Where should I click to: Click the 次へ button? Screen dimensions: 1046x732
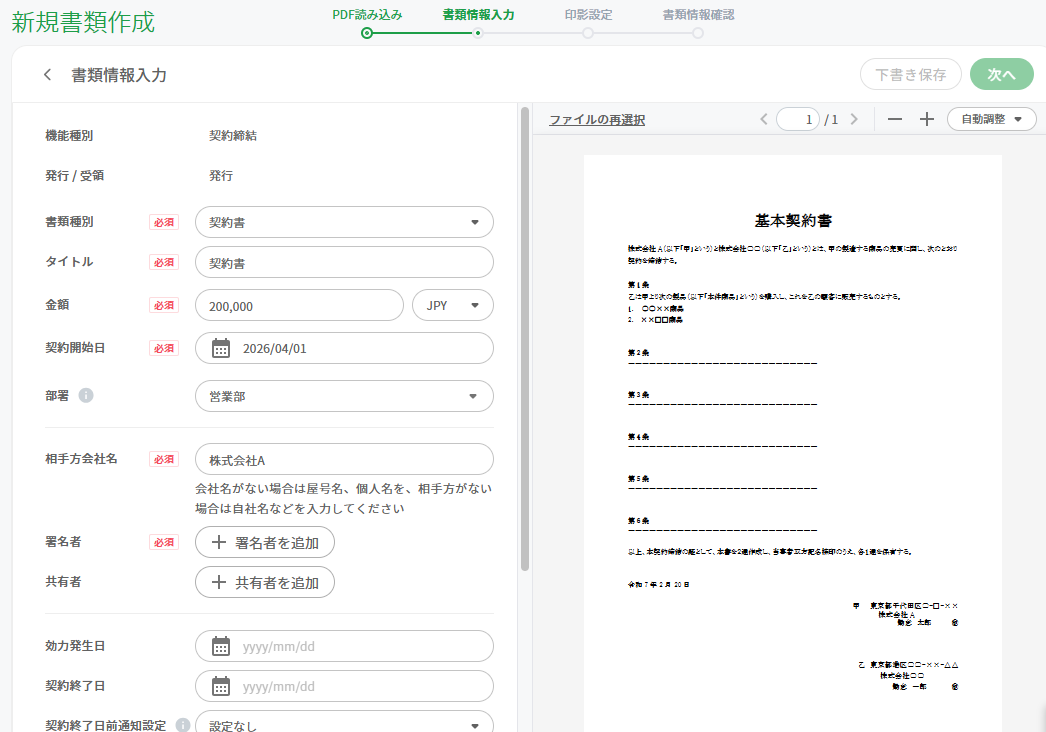tap(1001, 74)
